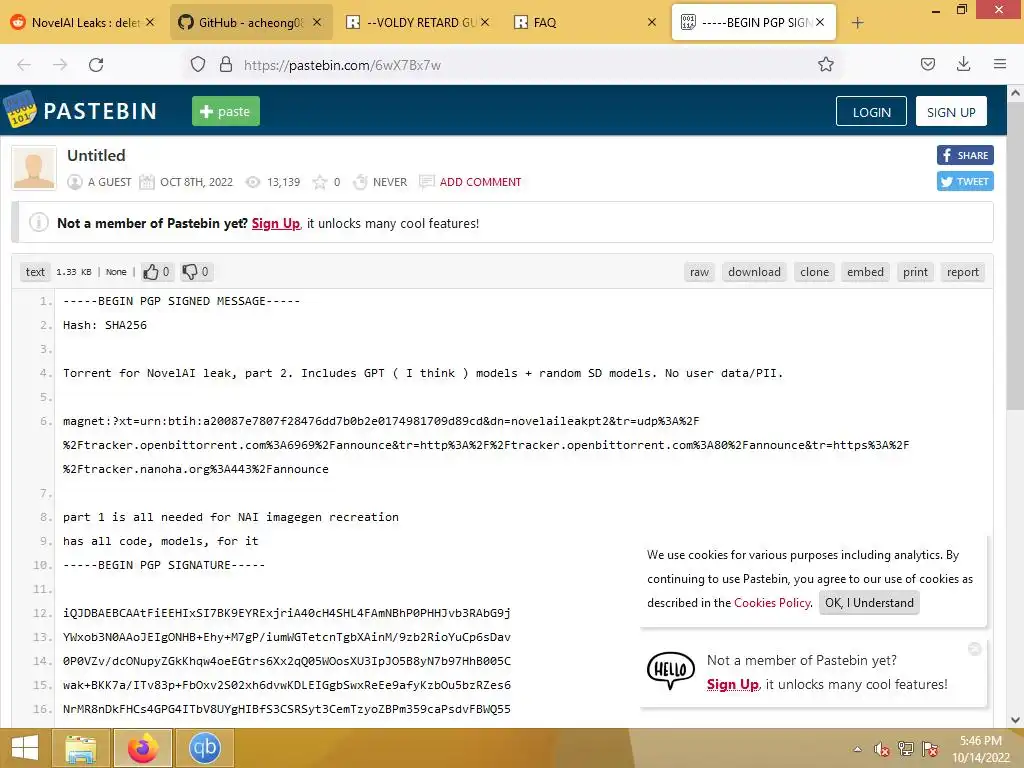
Task: Go back to the previous page
Action: point(24,65)
